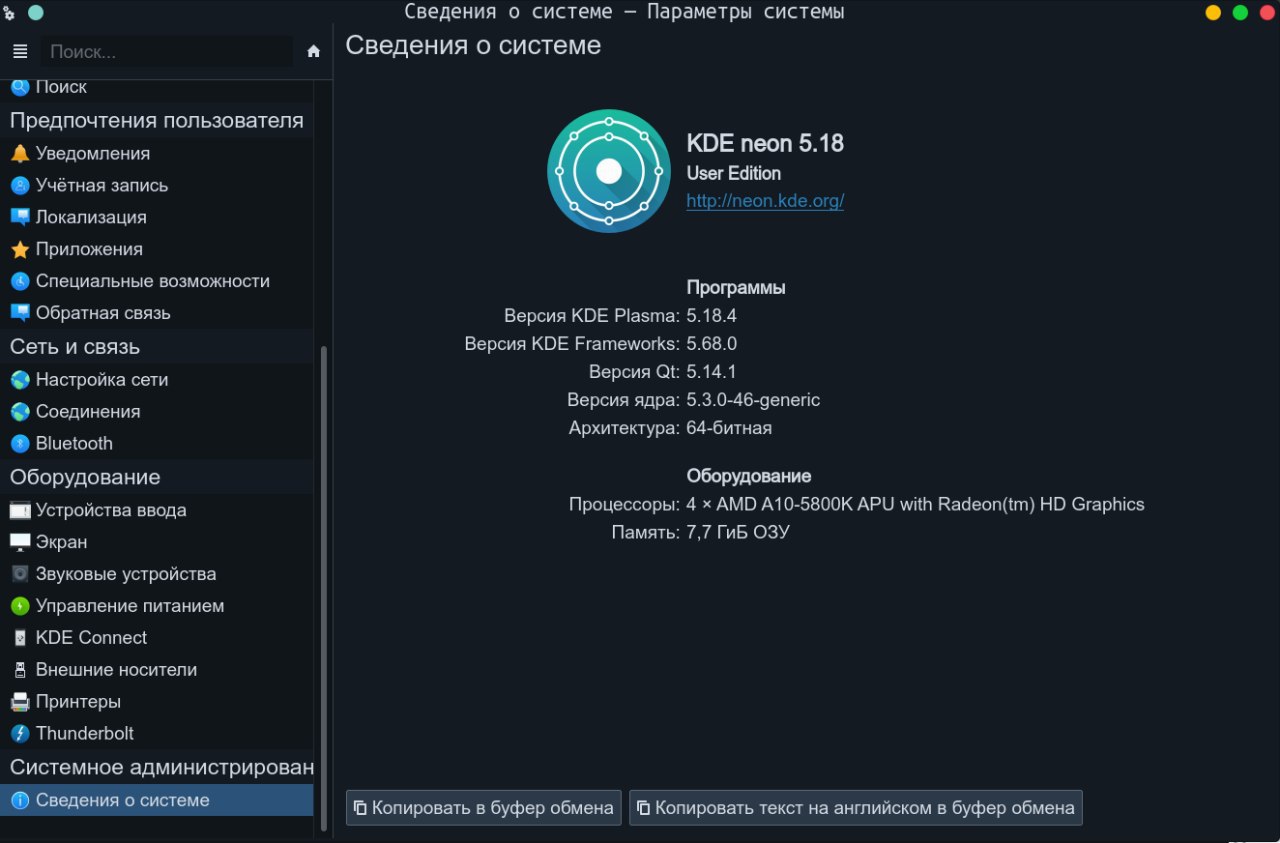The width and height of the screenshot is (1280, 843).
Task: Click the keyboard icon for Устройства ввода
Action: [20, 510]
